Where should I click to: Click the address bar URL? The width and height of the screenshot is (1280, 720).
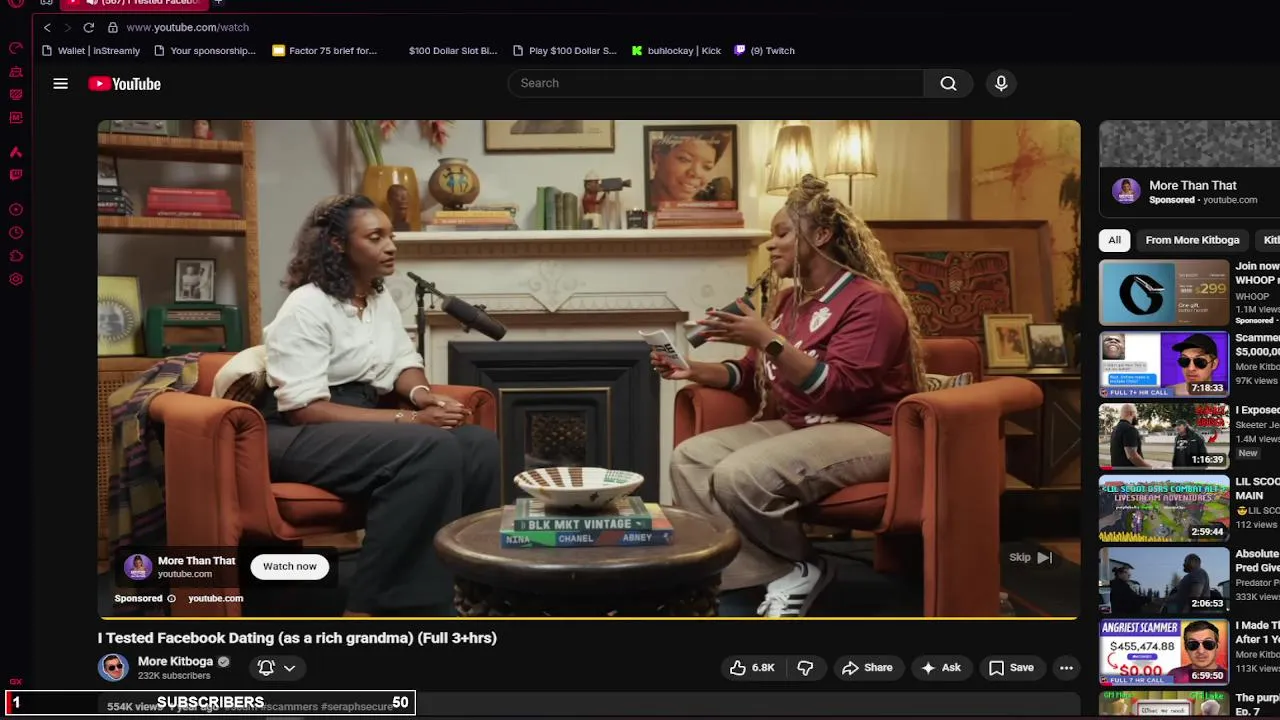187,27
